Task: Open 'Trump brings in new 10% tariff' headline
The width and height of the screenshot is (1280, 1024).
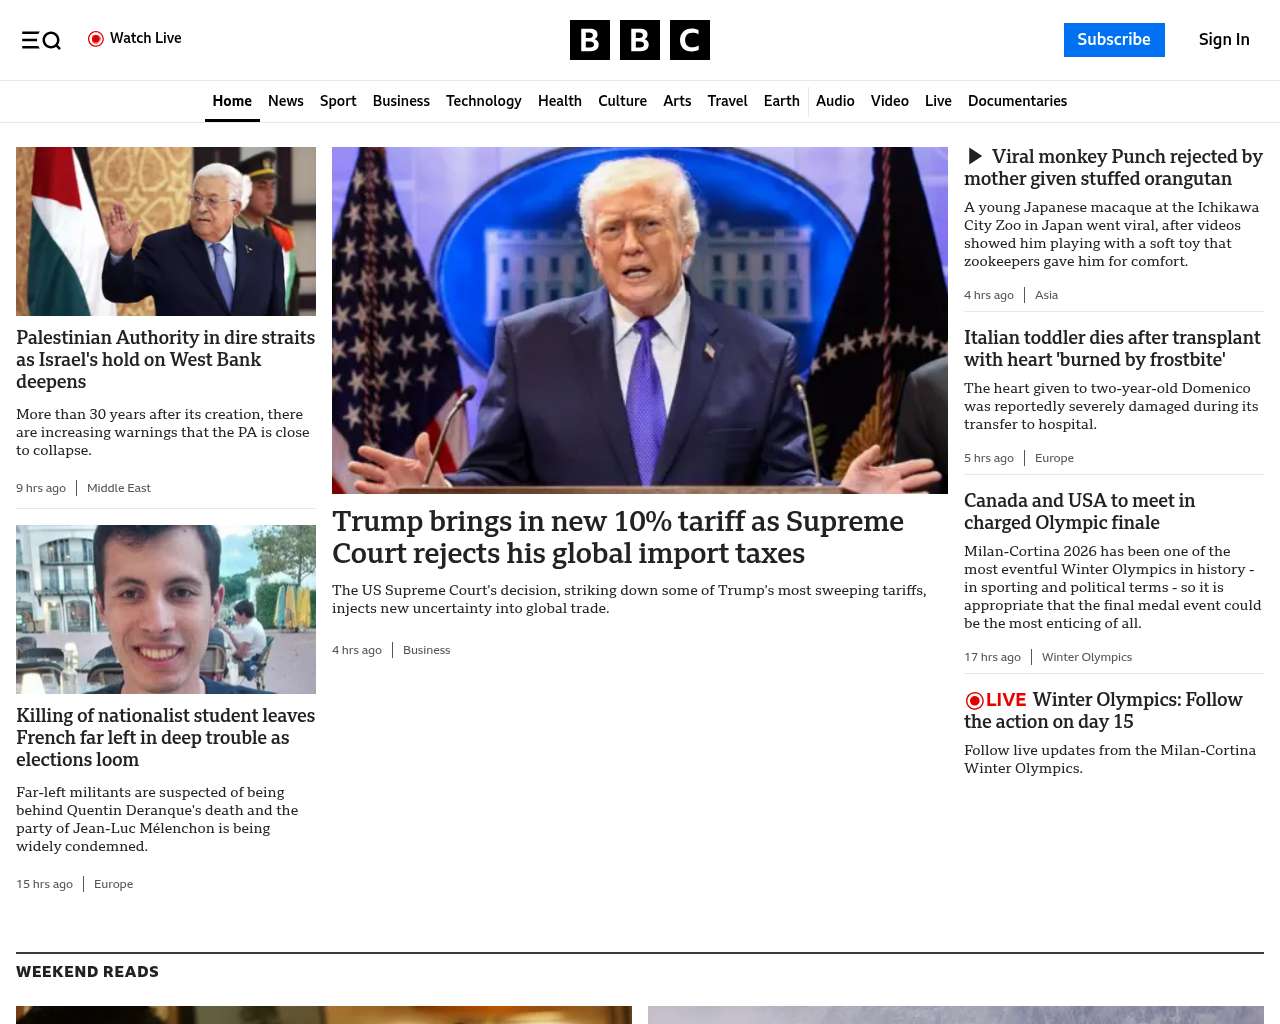Action: pos(618,538)
